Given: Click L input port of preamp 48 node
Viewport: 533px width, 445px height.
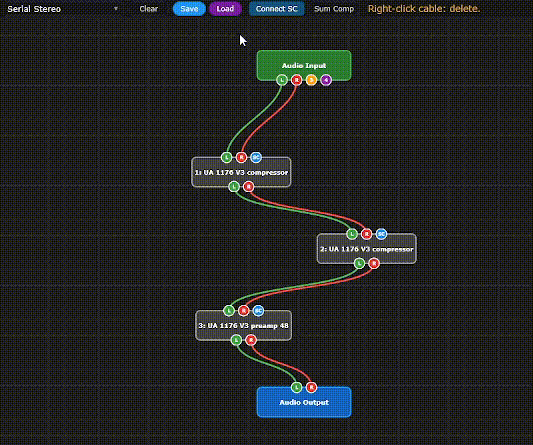Looking at the screenshot, I should 229,310.
